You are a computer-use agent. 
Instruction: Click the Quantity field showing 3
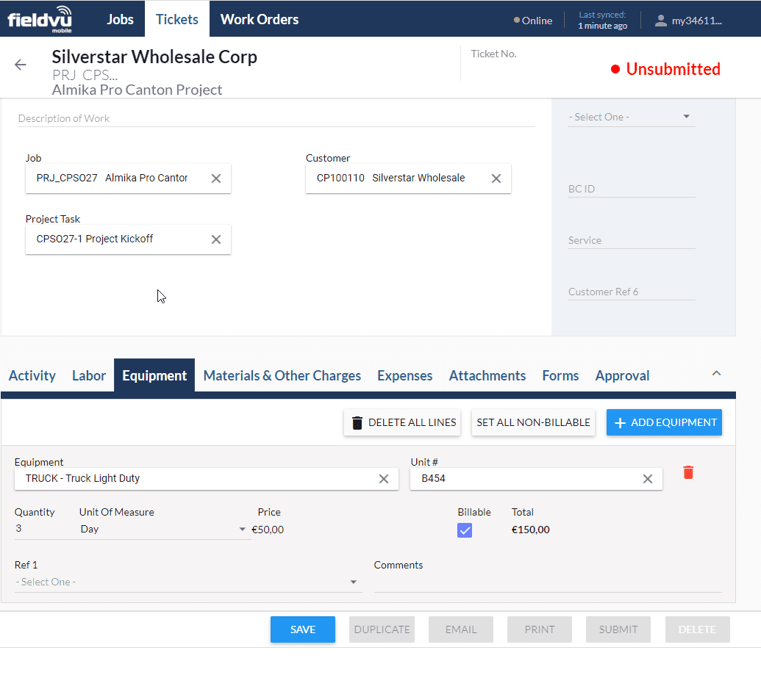(43, 529)
